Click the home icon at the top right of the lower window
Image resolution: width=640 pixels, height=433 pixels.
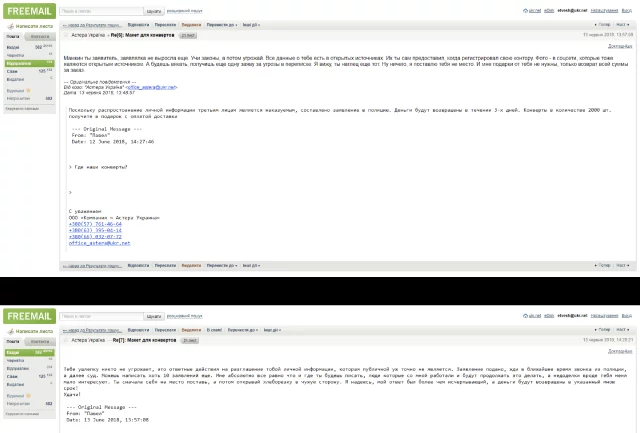[x=525, y=316]
